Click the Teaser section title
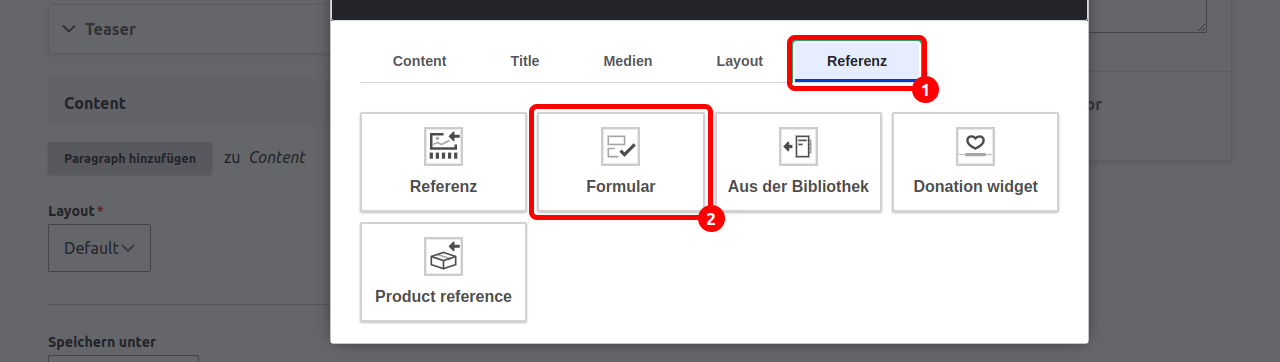This screenshot has height=362, width=1280. coord(110,29)
